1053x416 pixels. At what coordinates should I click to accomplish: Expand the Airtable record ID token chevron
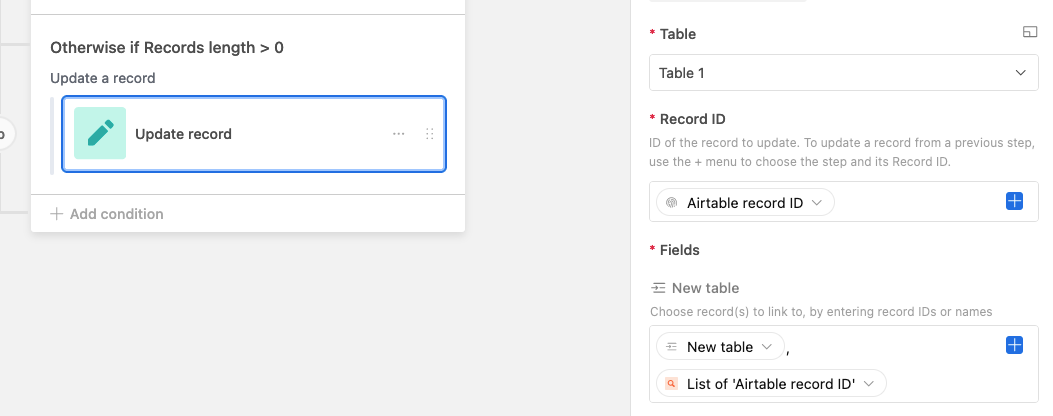817,202
